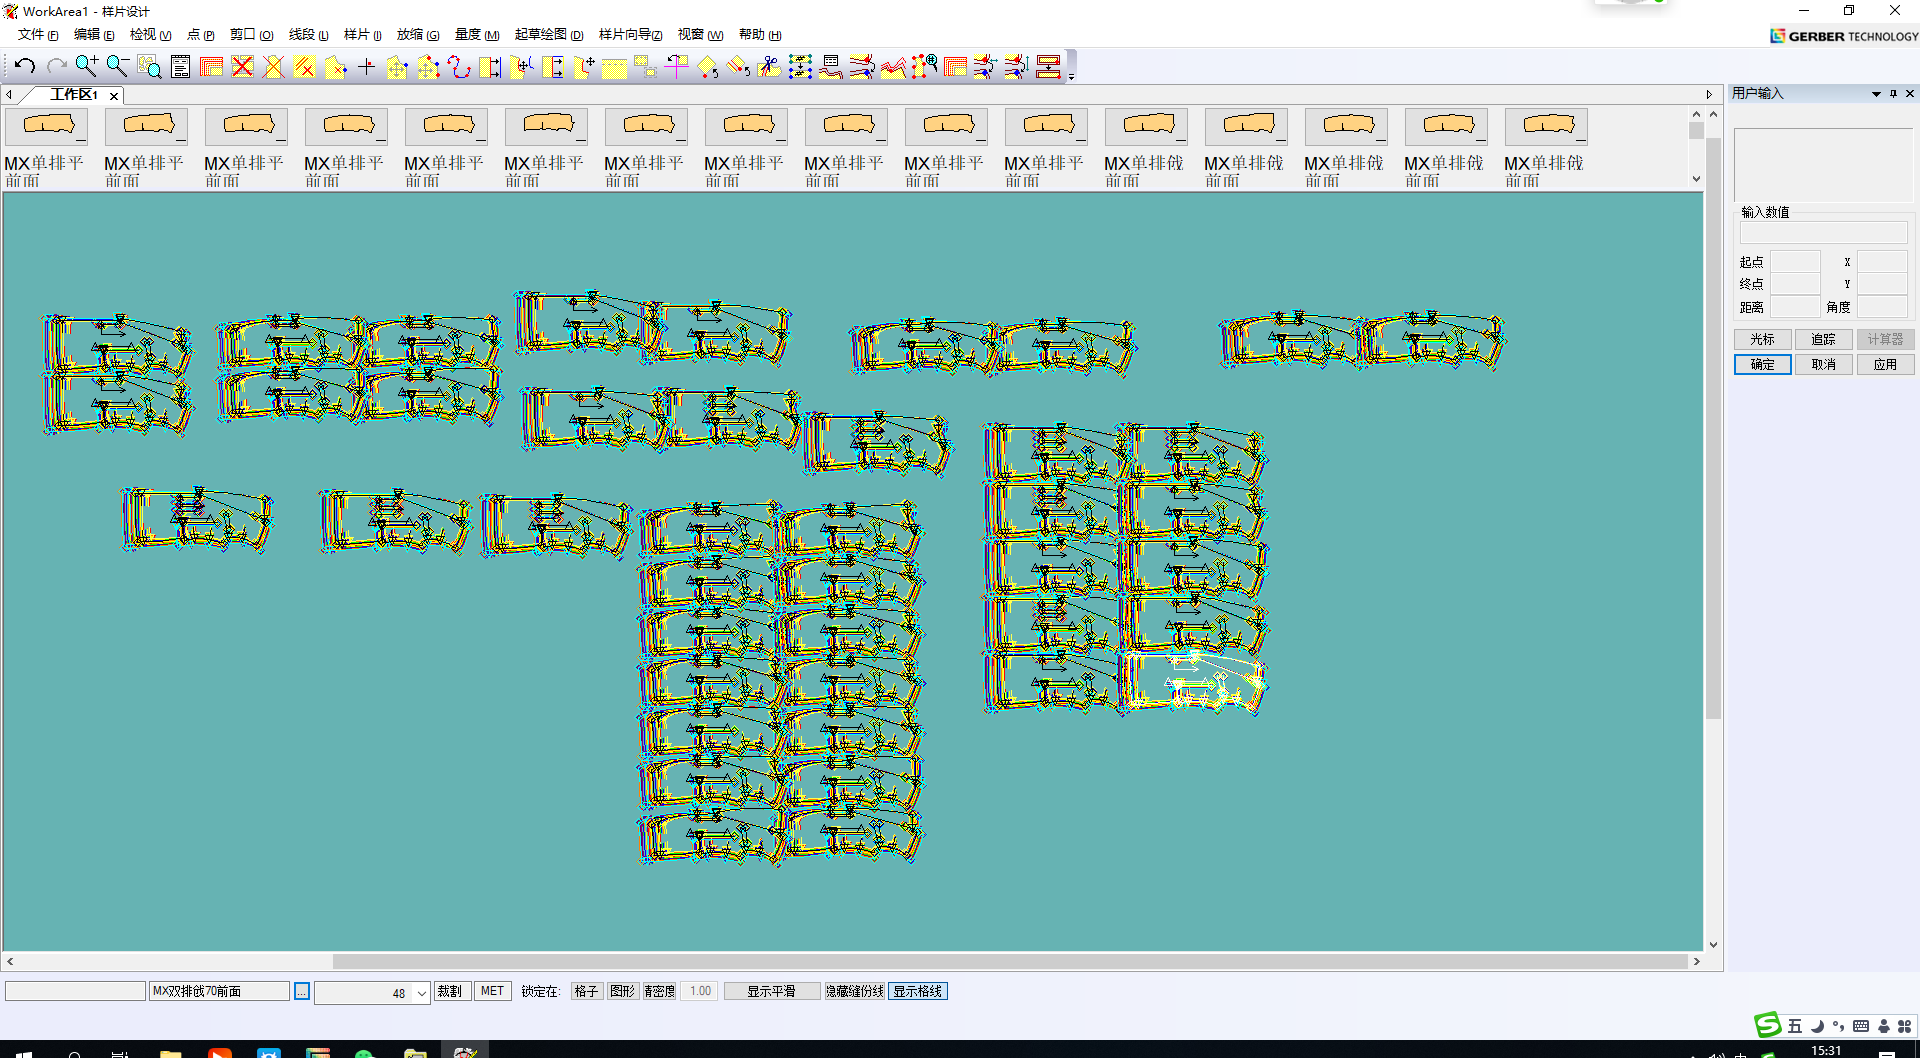The image size is (1920, 1058).
Task: Toggle the 显示格线 grid line button
Action: tap(917, 991)
